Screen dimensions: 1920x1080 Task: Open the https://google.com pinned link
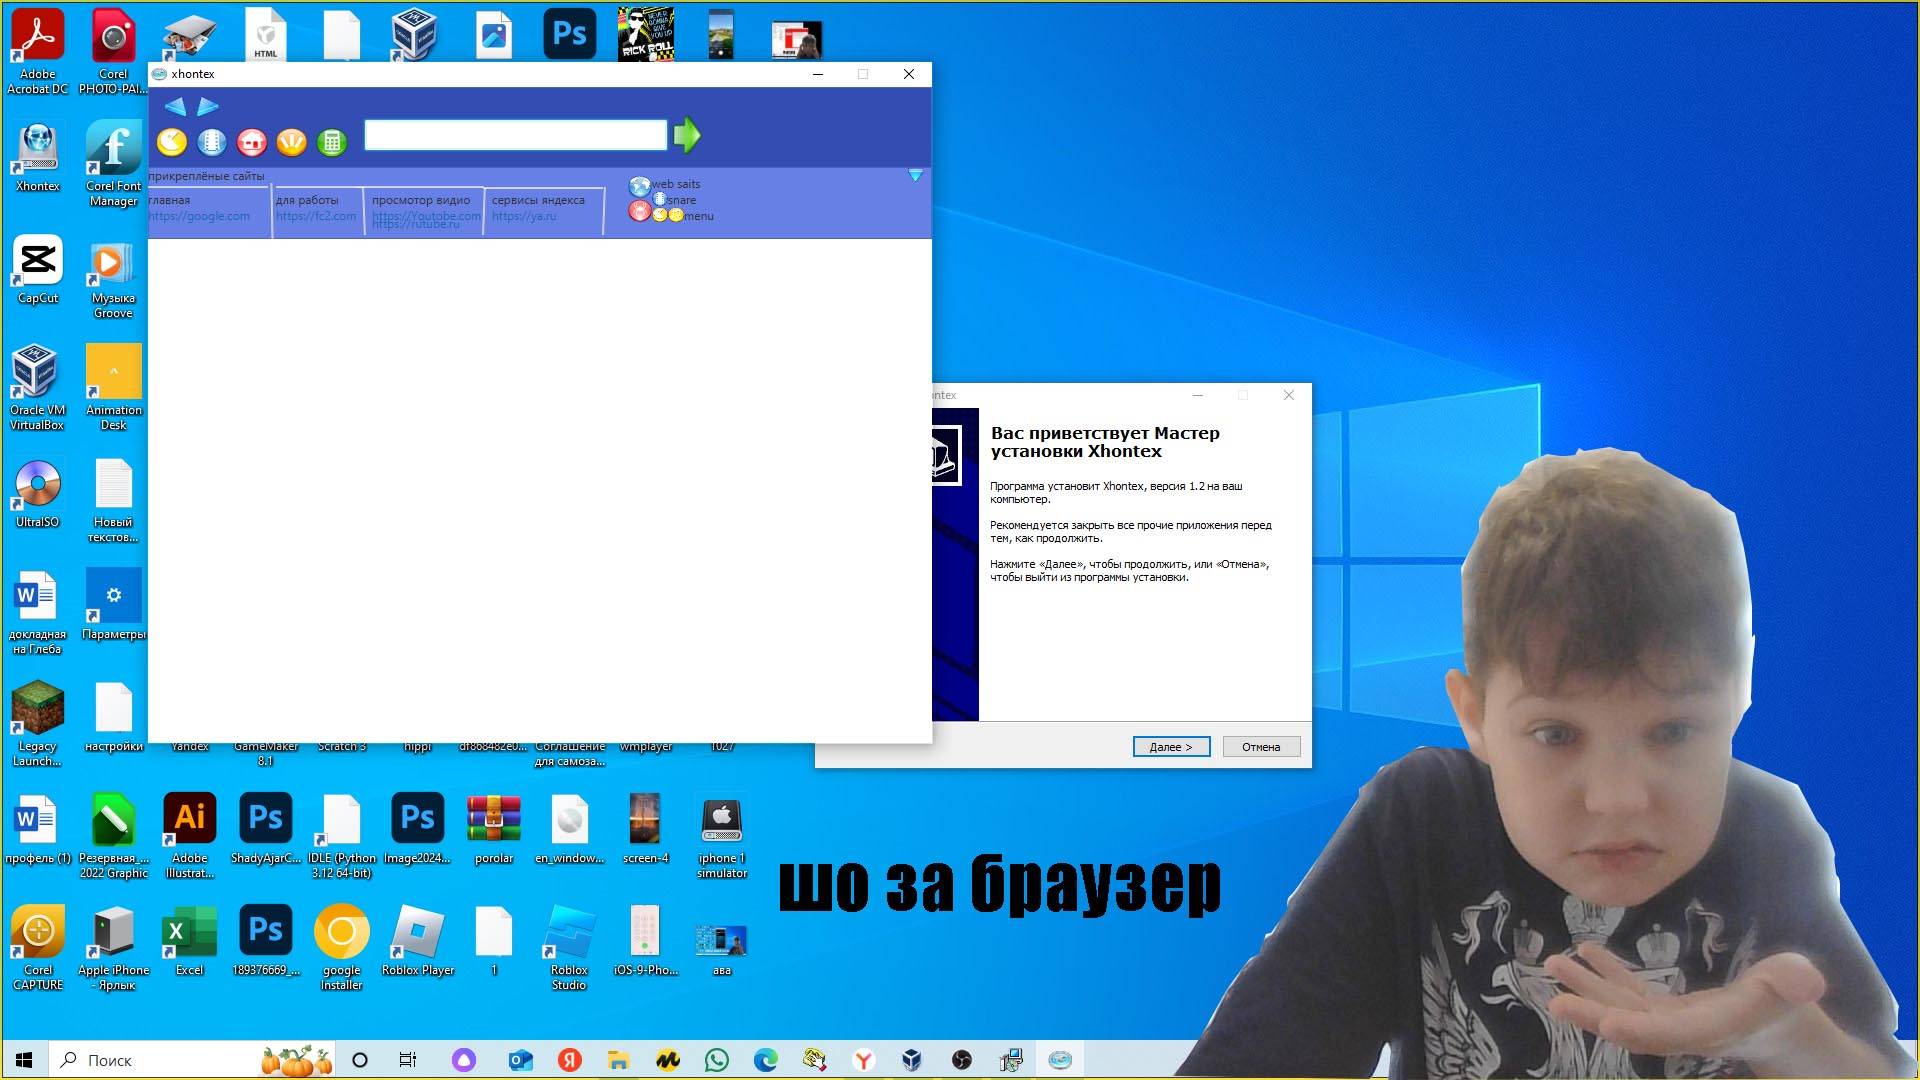coord(199,216)
